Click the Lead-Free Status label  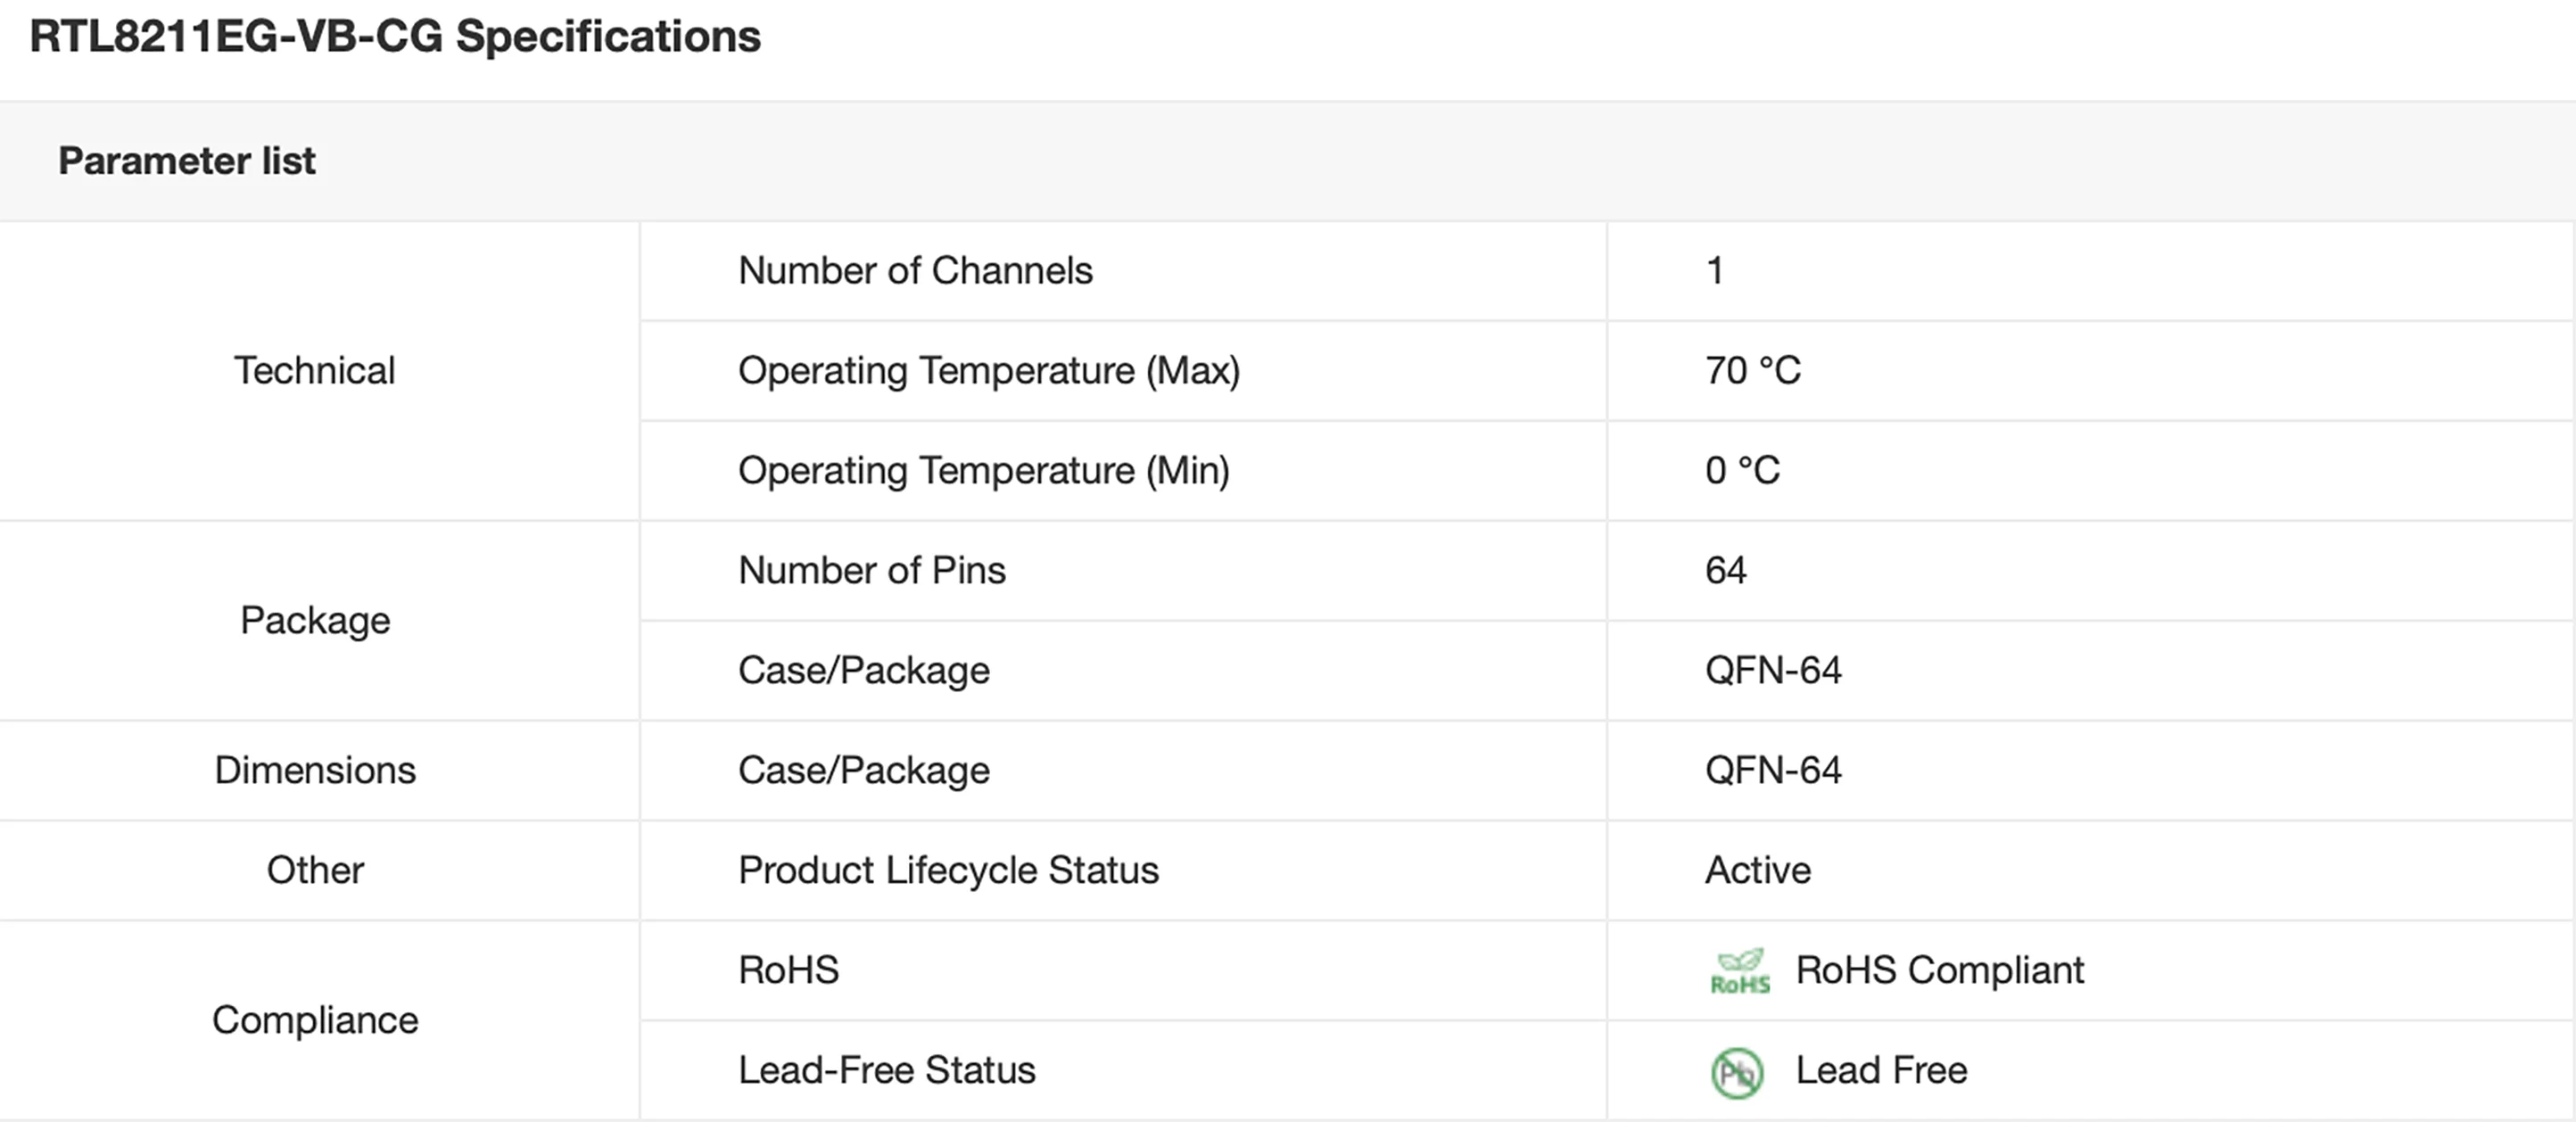(887, 1071)
